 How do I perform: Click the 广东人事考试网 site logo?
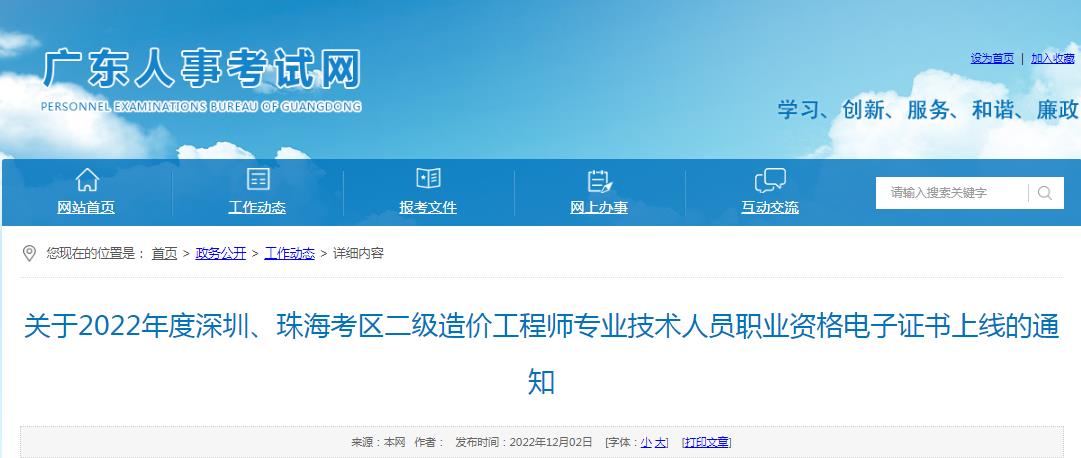(x=201, y=77)
